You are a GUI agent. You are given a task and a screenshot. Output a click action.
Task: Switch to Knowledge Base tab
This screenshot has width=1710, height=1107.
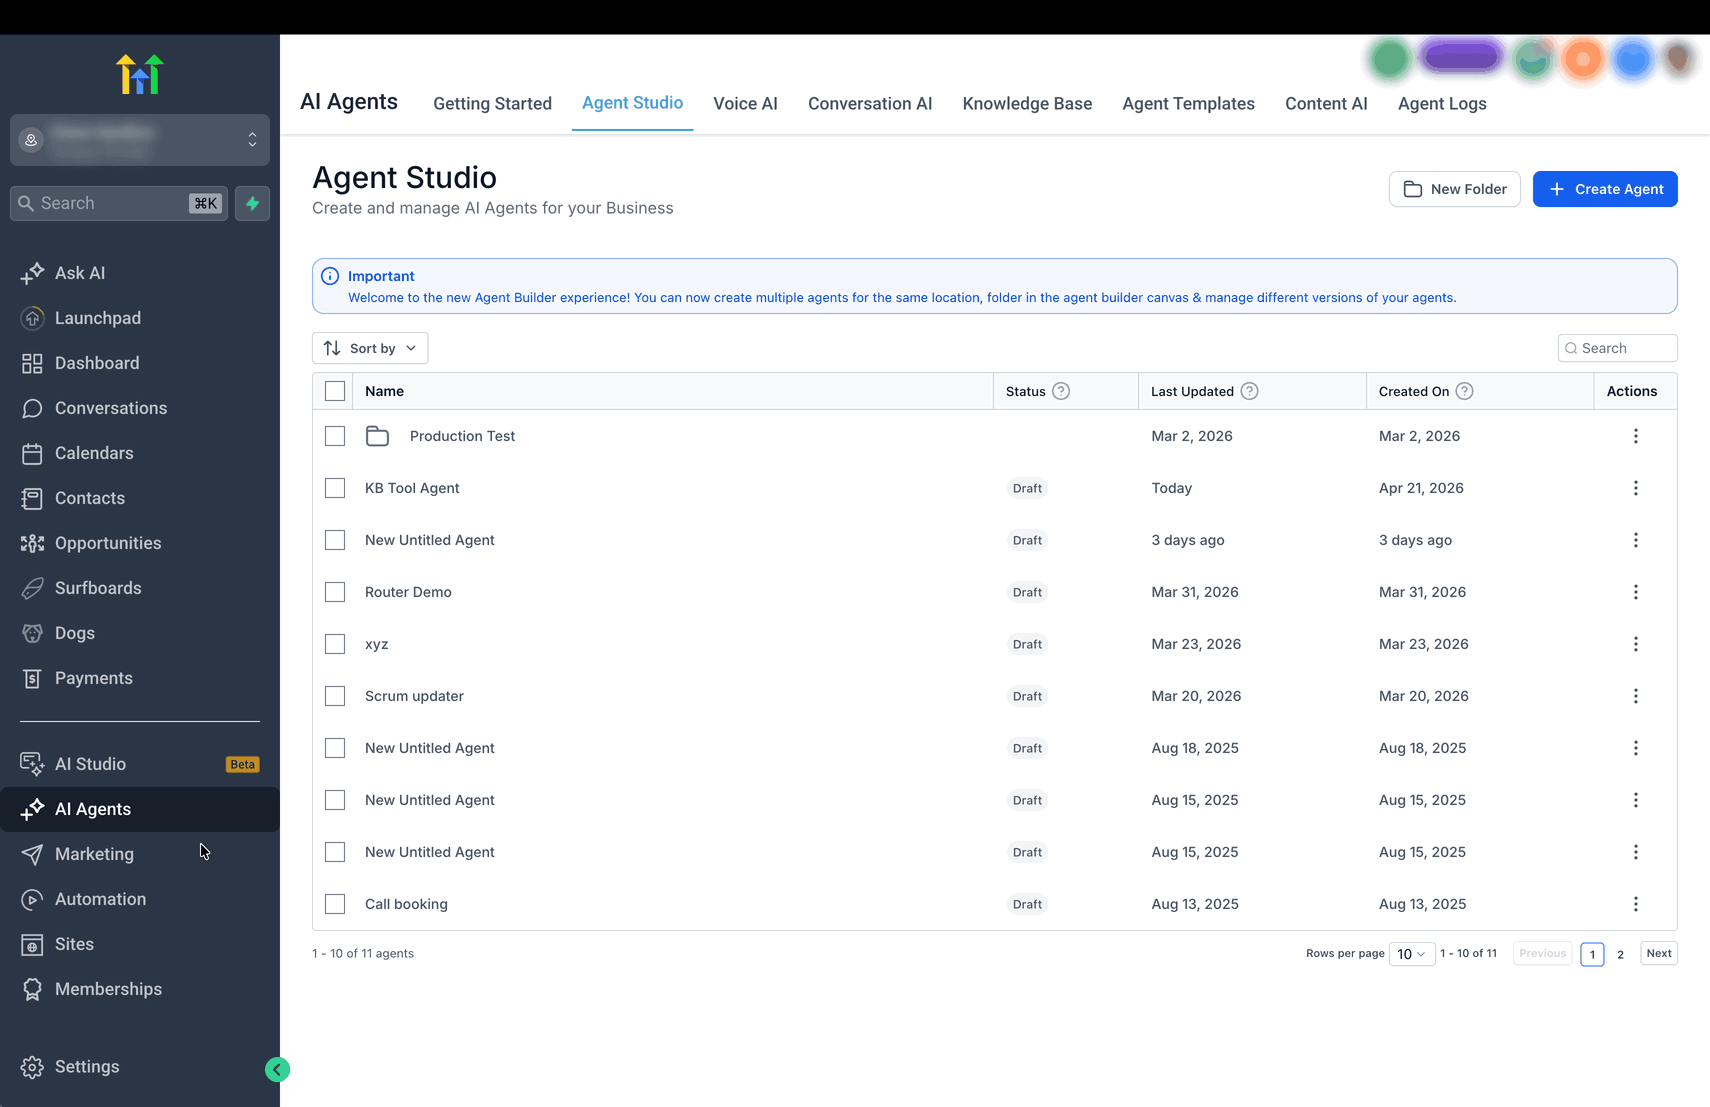click(1027, 104)
